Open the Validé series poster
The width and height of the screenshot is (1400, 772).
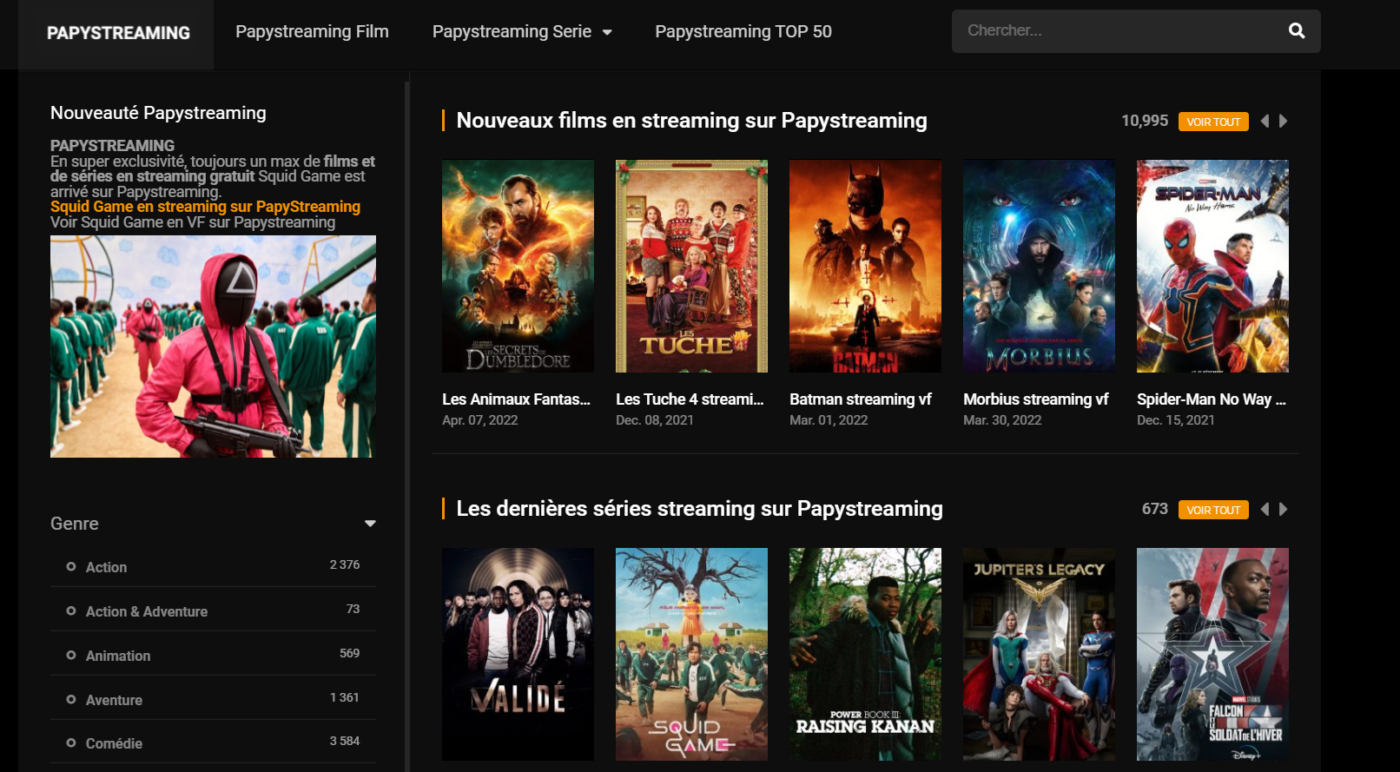[518, 654]
